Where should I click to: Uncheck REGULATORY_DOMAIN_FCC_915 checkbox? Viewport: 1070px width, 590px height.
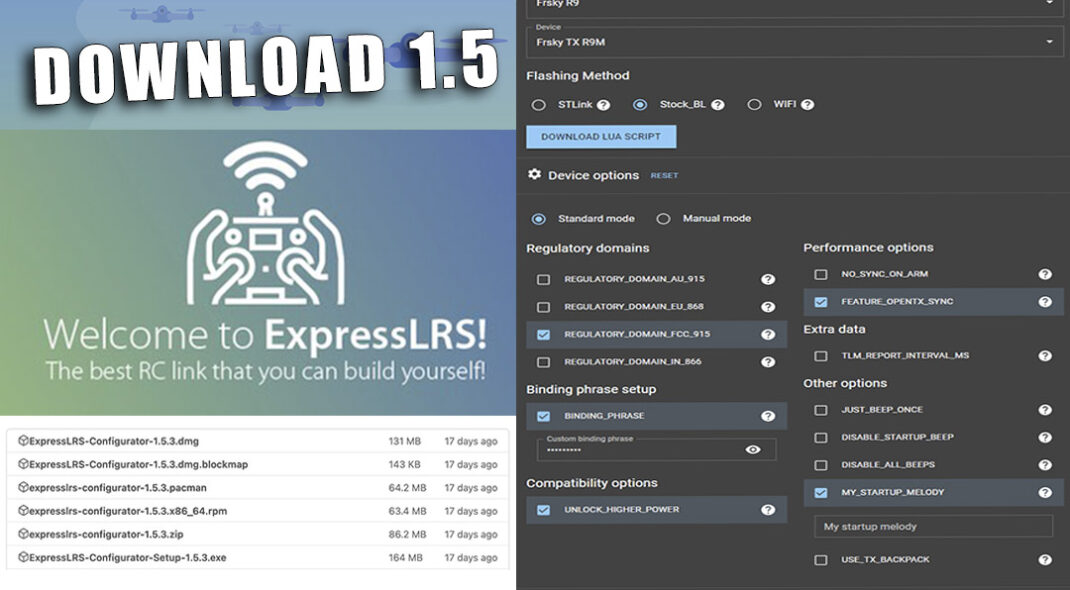[543, 335]
